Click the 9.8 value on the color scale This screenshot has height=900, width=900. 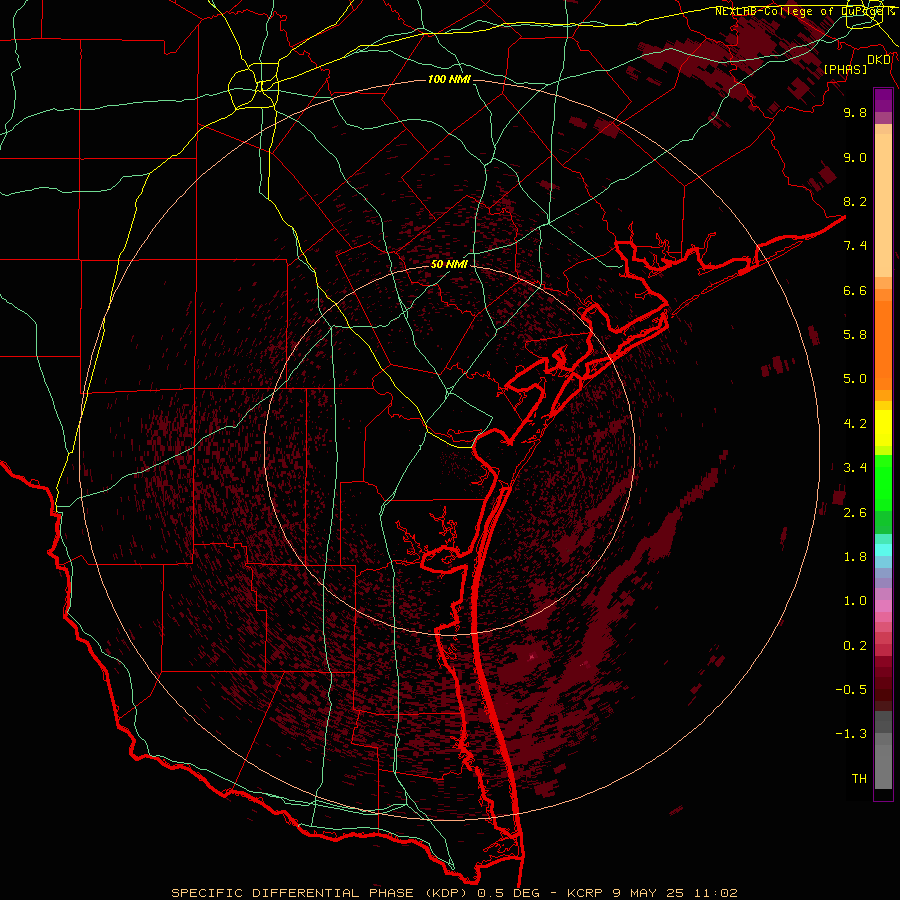tap(855, 112)
